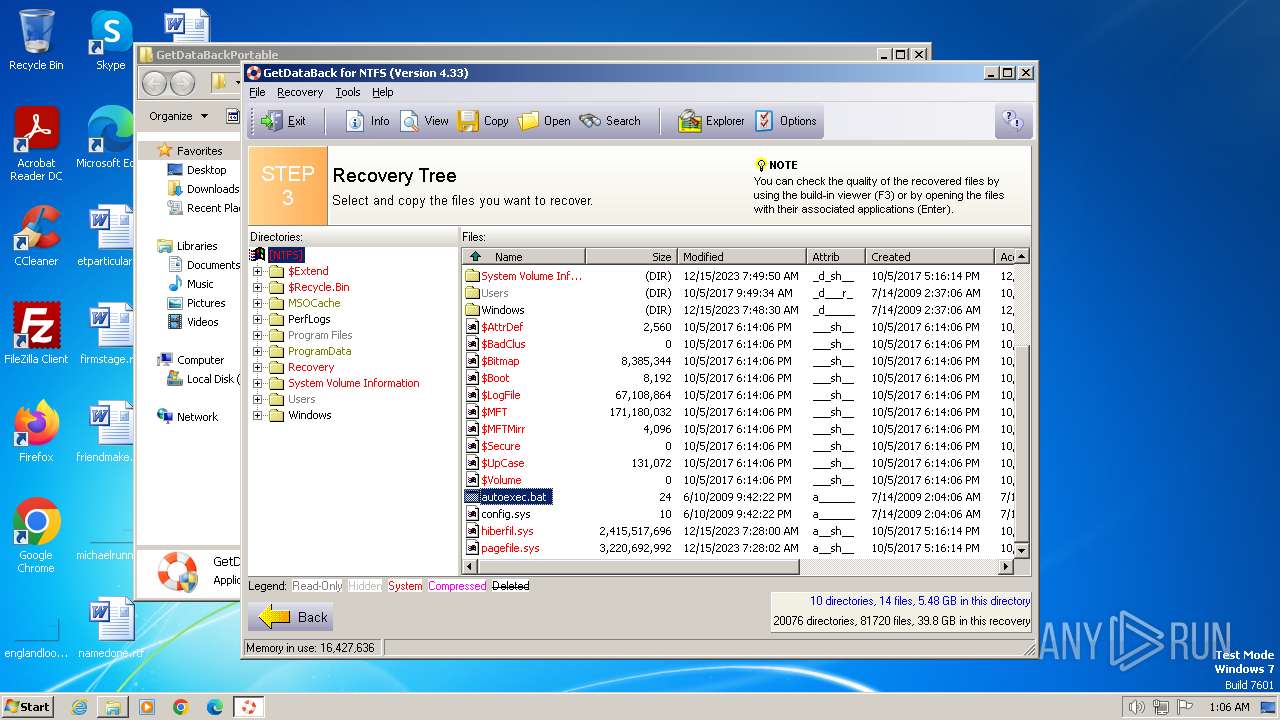Open Firefox desktop icon
The width and height of the screenshot is (1280, 720).
(x=36, y=431)
